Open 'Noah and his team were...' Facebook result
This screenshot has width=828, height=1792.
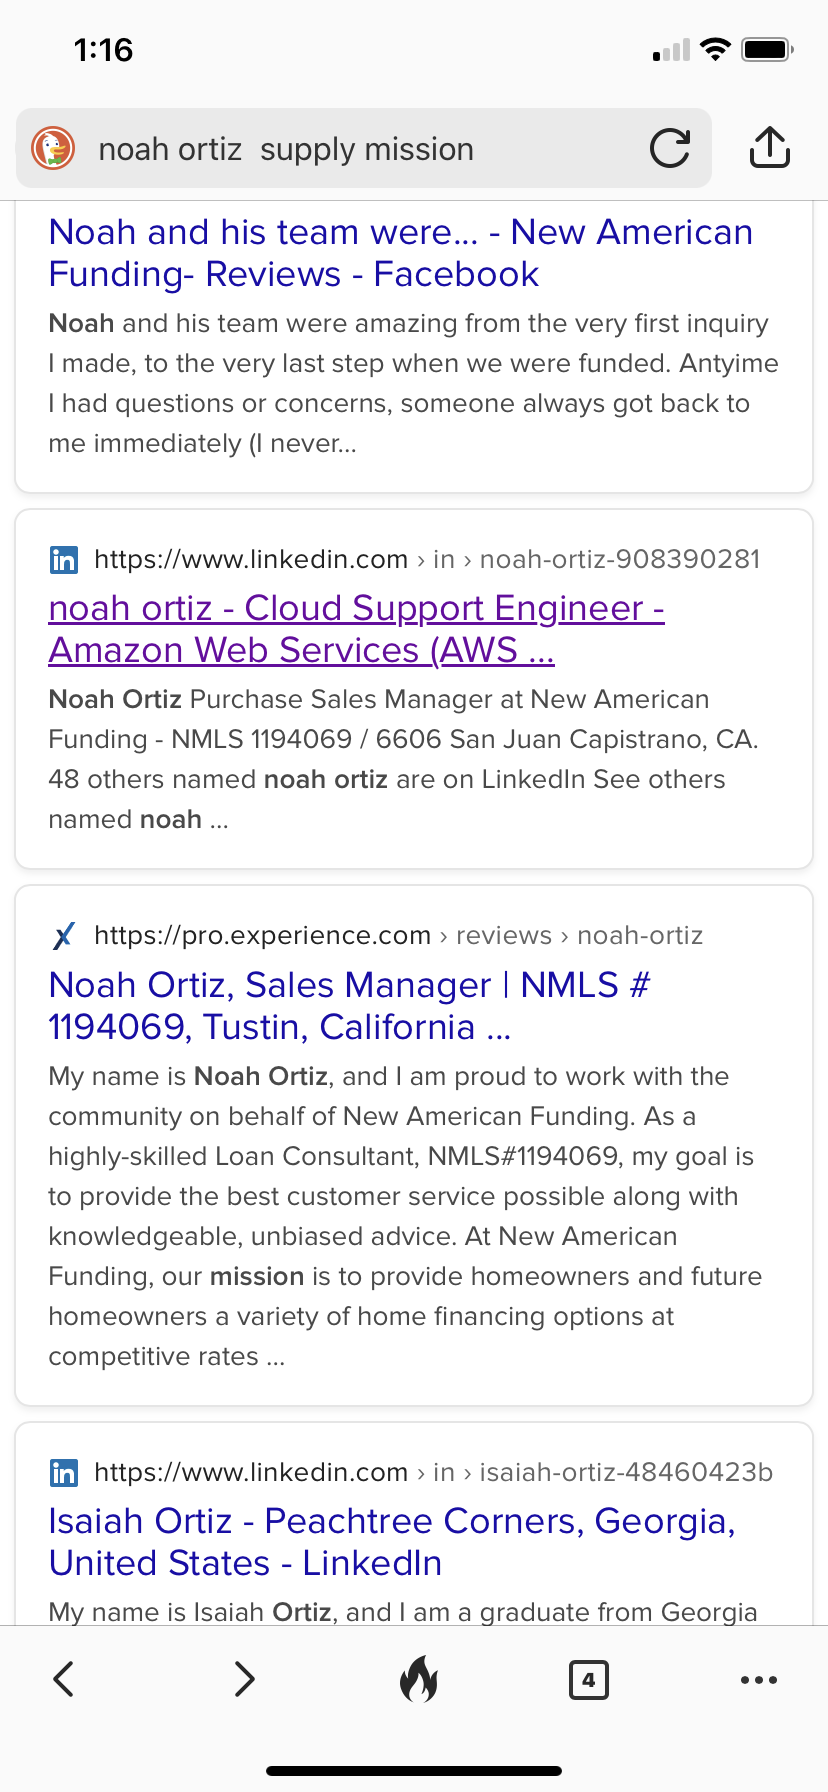click(400, 253)
